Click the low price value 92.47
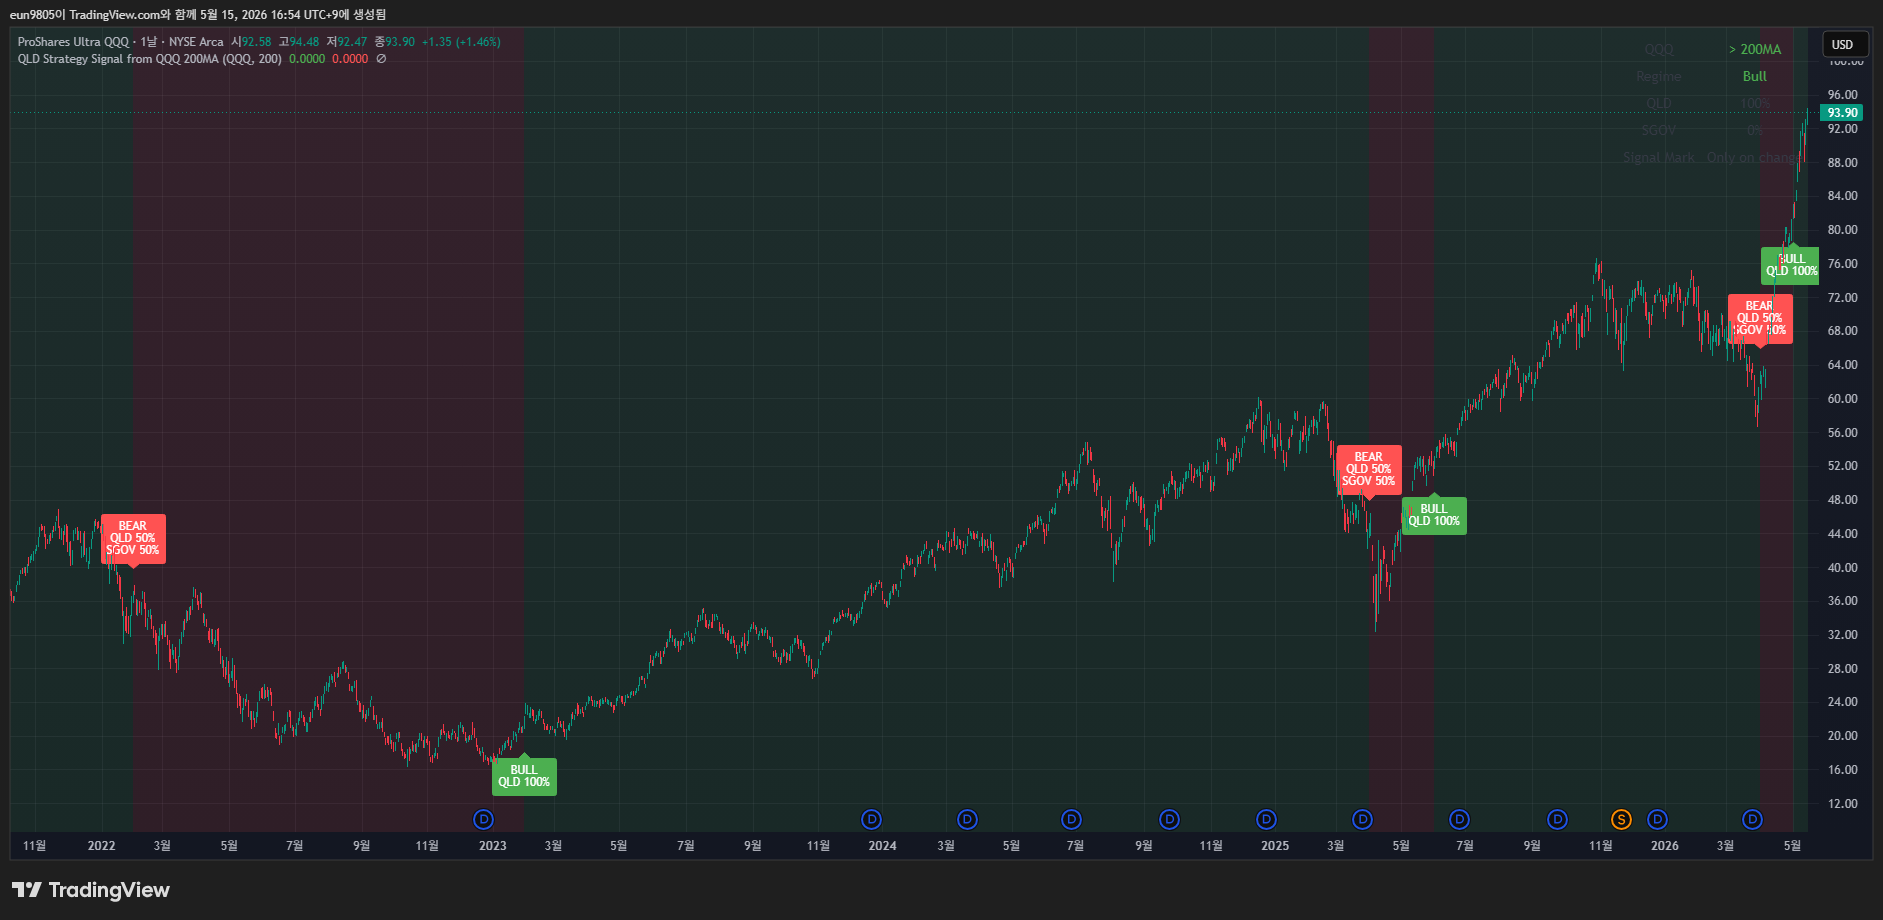 [352, 42]
